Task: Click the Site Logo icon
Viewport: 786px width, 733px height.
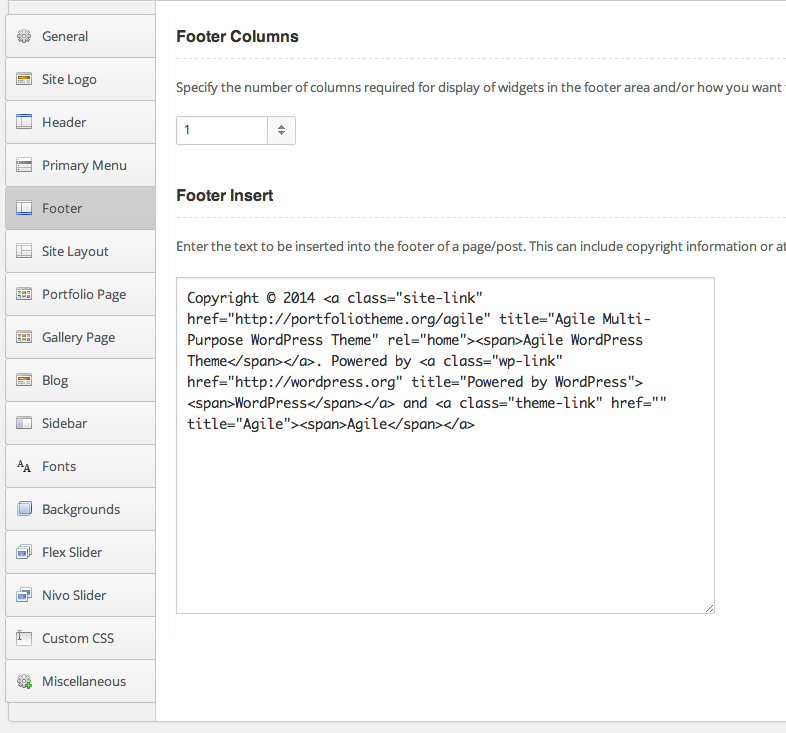Action: (x=24, y=79)
